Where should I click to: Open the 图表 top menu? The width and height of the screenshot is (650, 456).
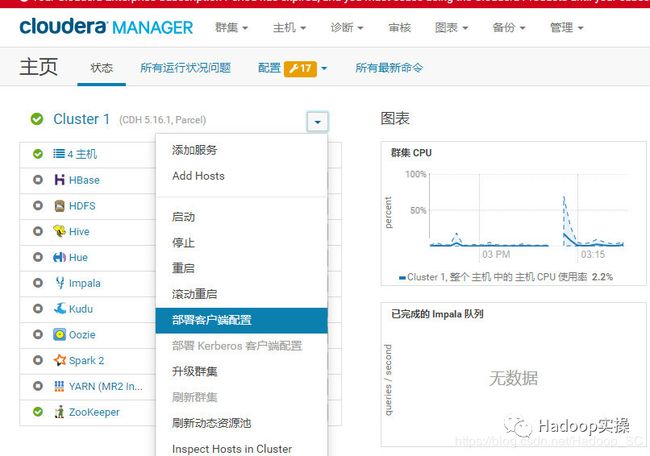pyautogui.click(x=451, y=27)
